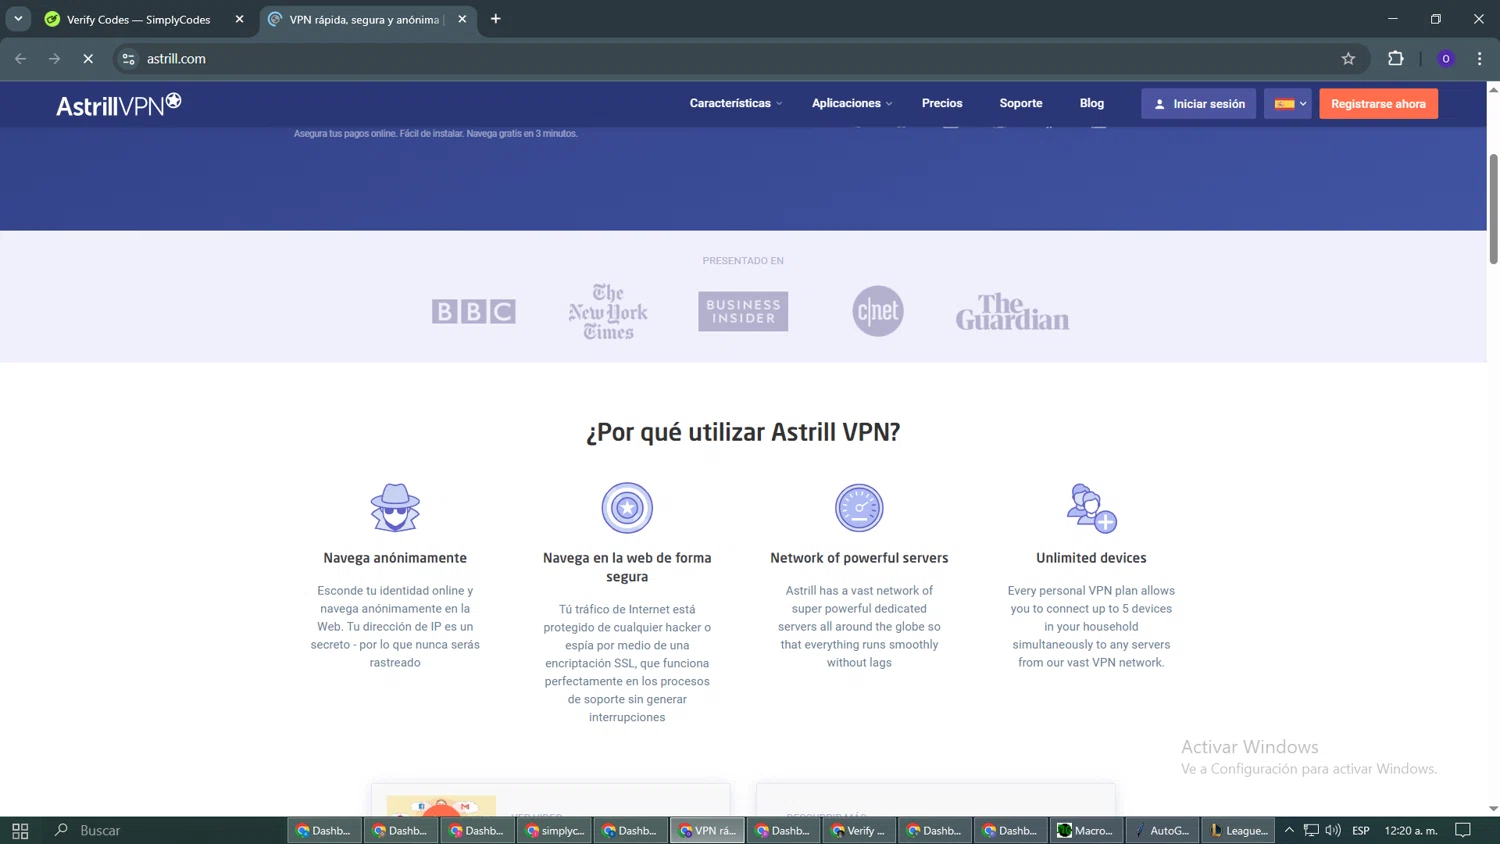Open the tab search dropdown arrow
Image resolution: width=1500 pixels, height=844 pixels.
click(18, 19)
